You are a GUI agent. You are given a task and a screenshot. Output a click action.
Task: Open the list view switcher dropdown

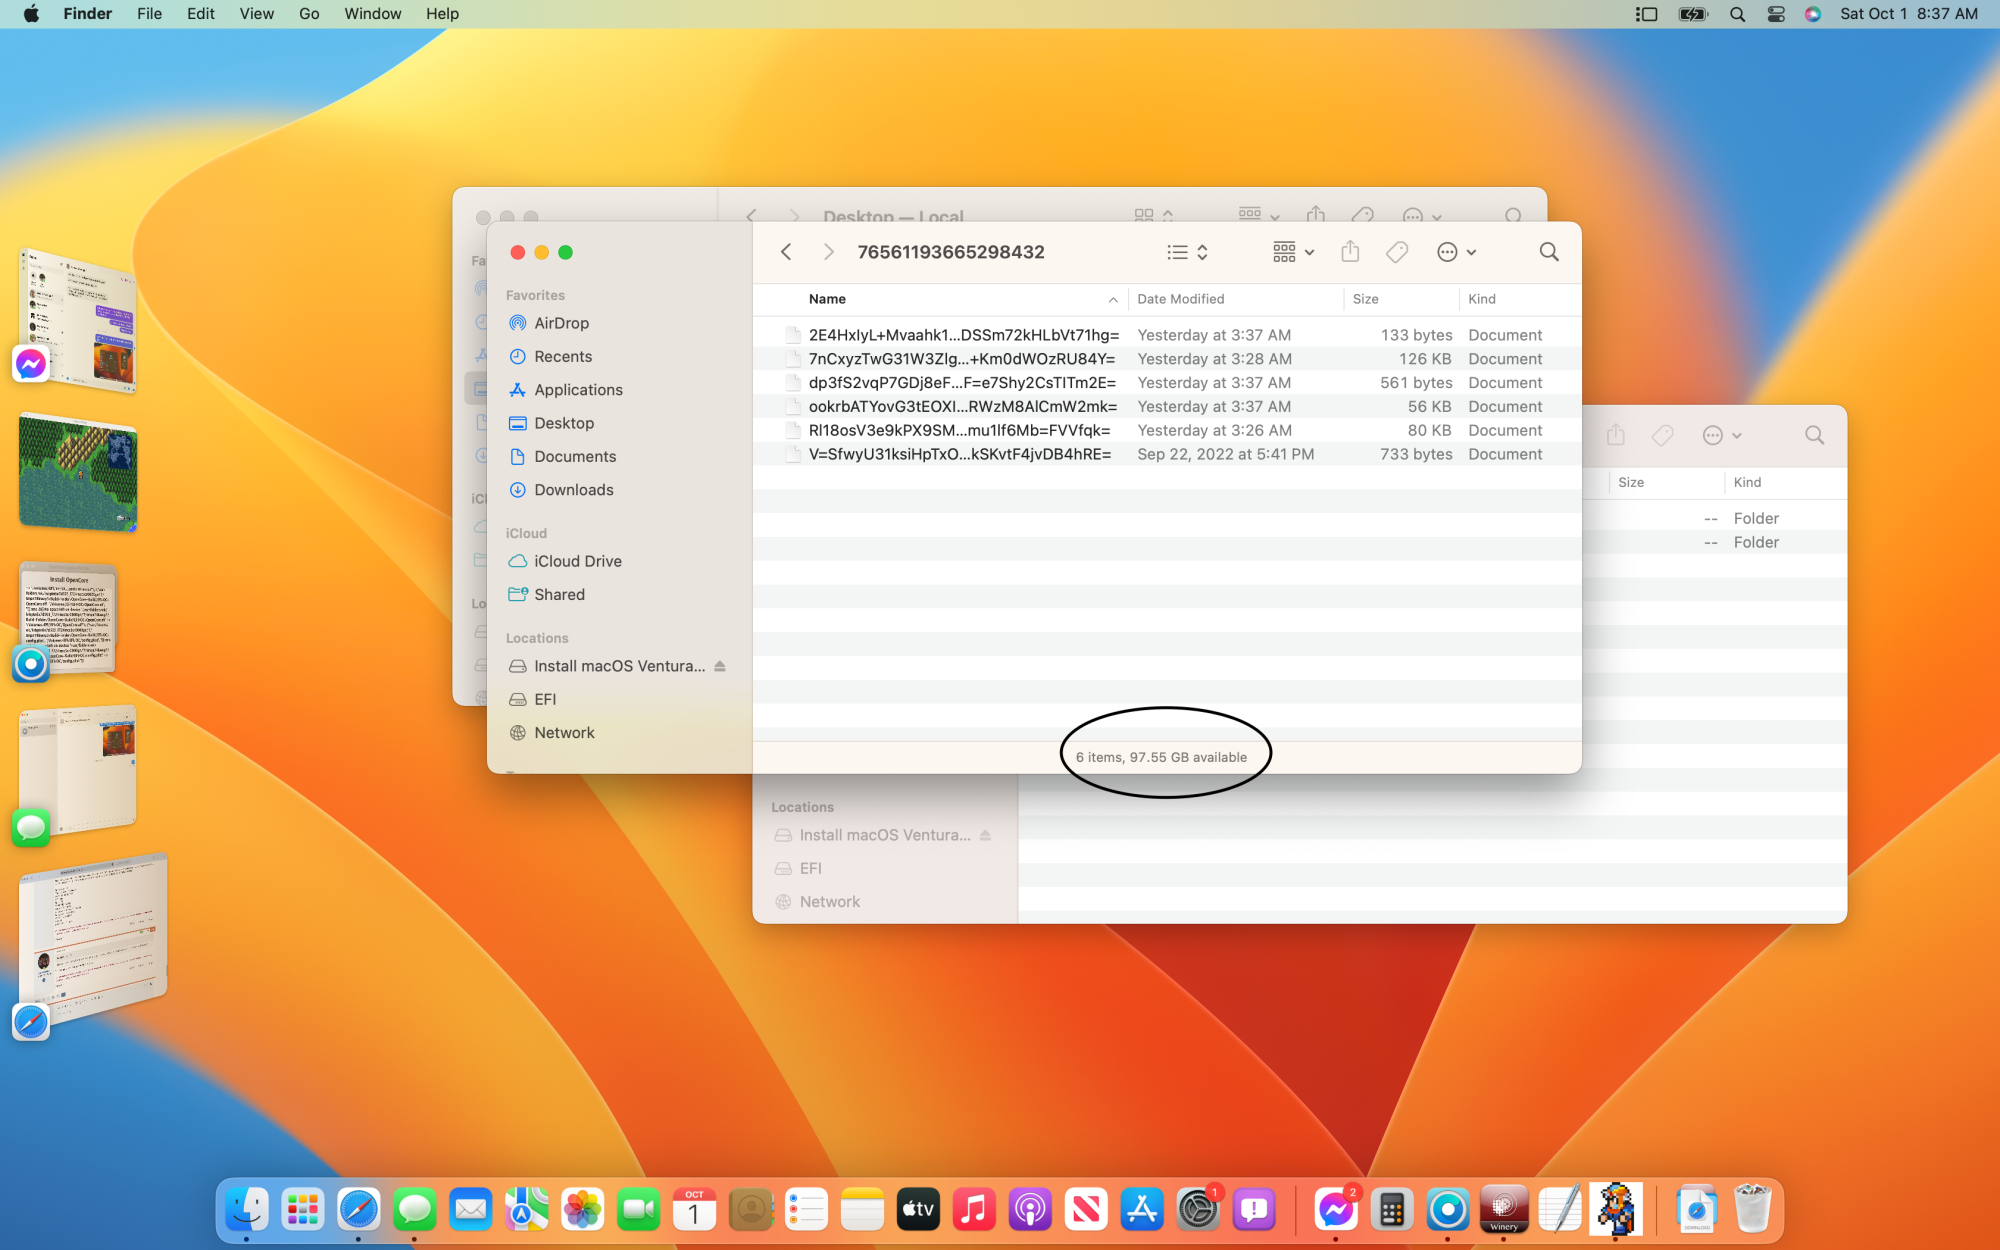(x=1187, y=252)
